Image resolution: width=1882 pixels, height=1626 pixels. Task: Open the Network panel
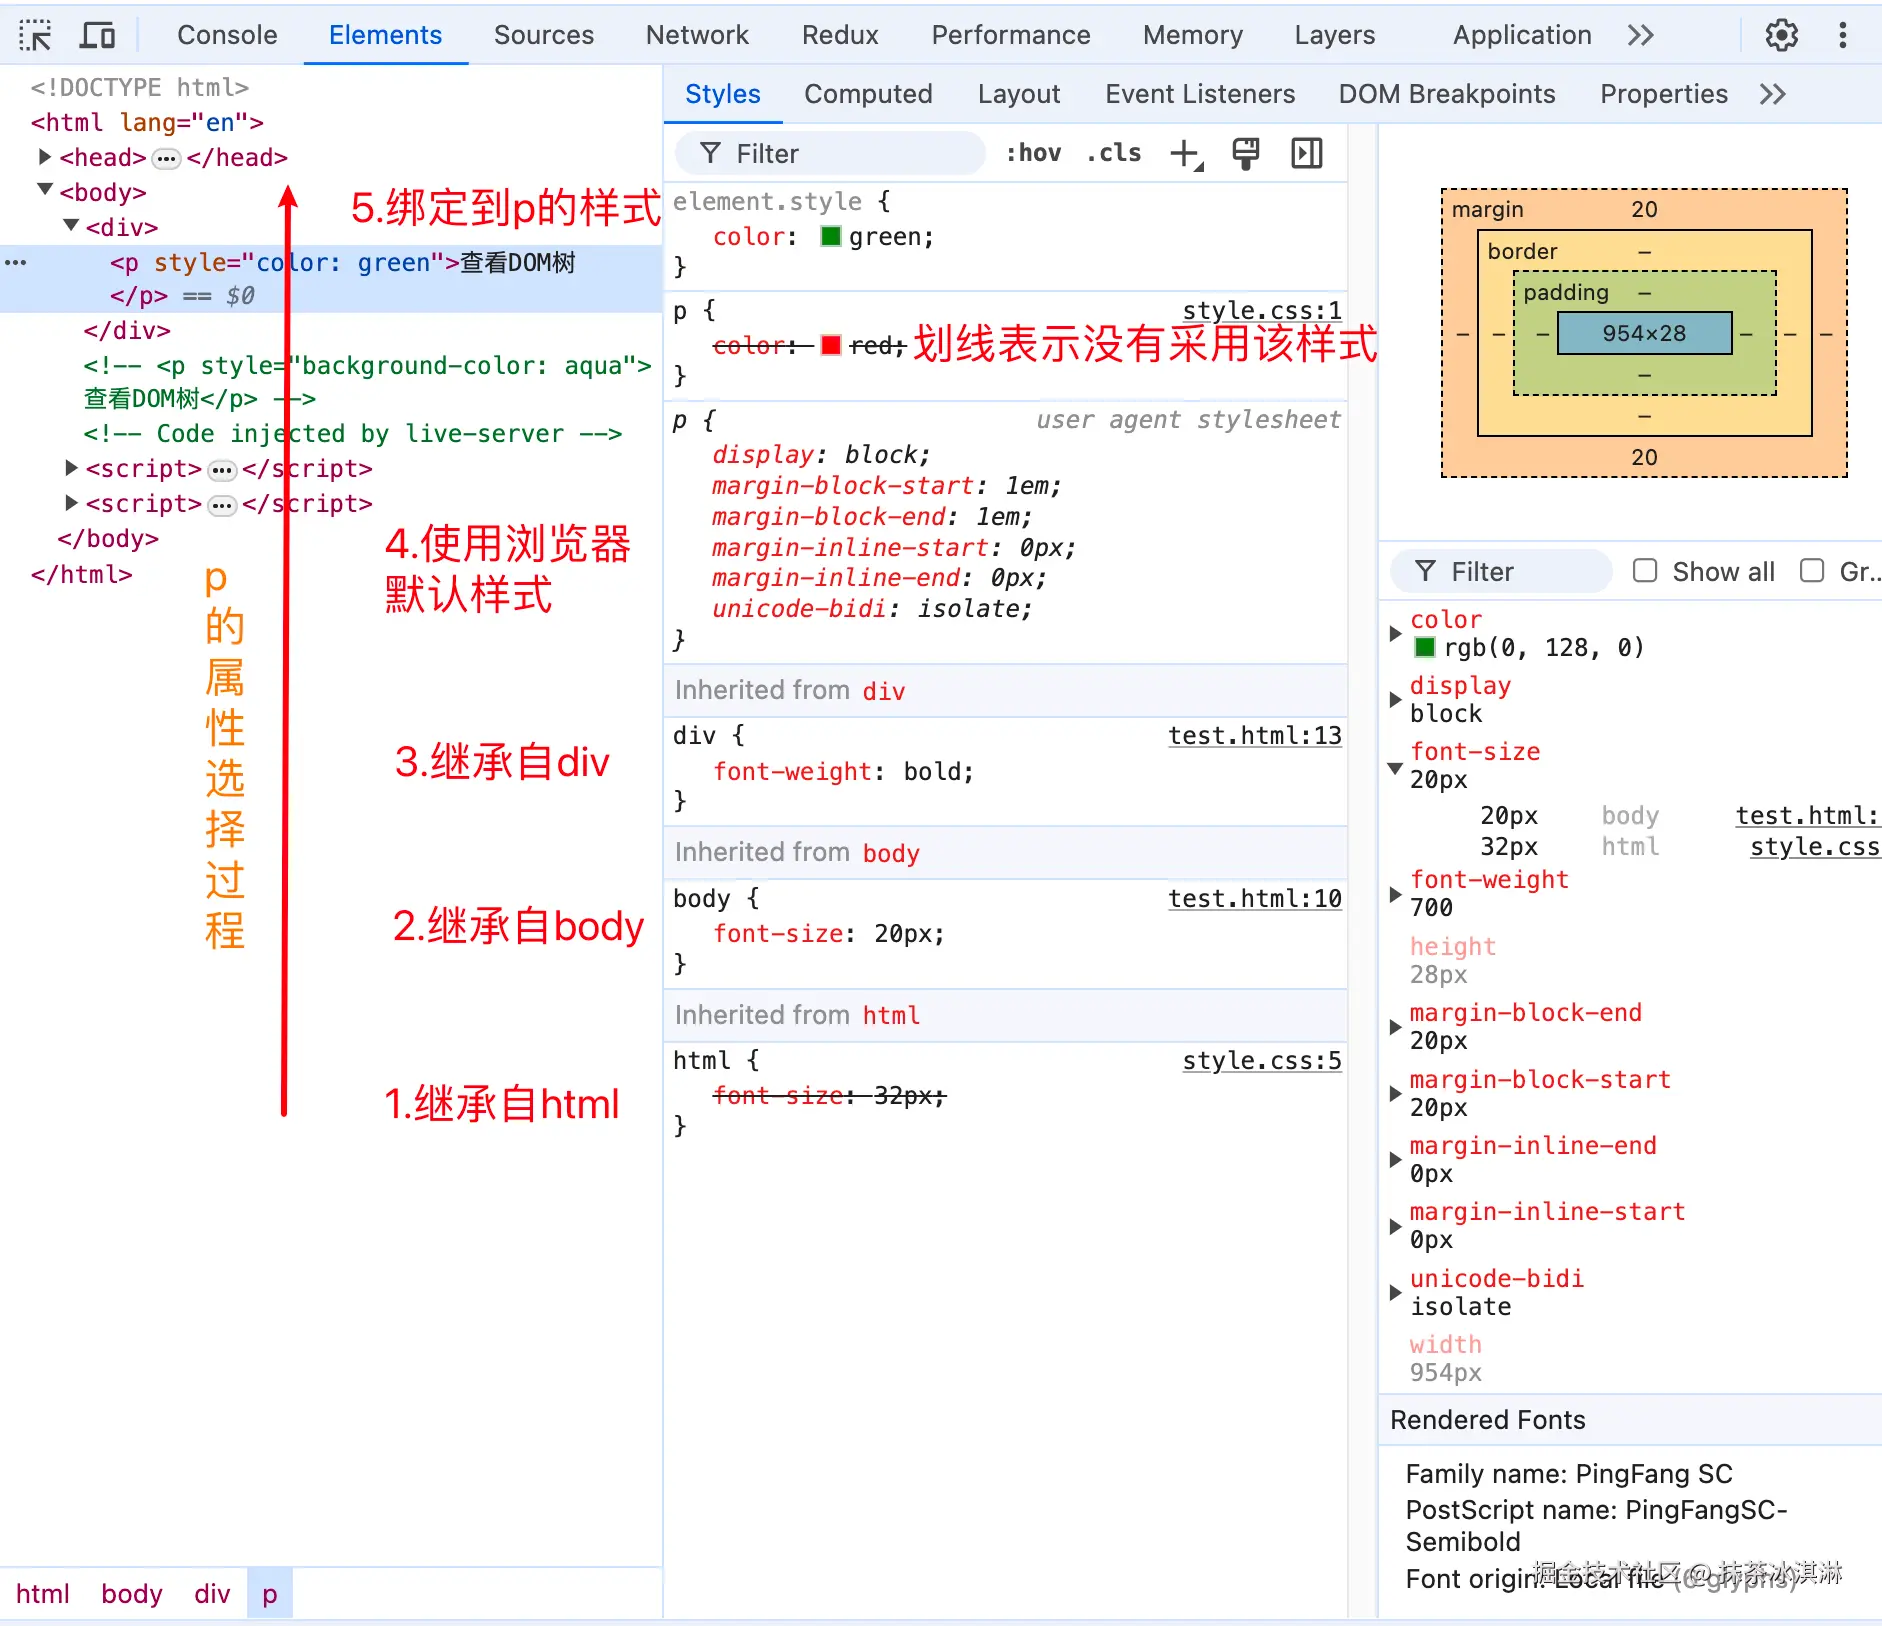697,35
